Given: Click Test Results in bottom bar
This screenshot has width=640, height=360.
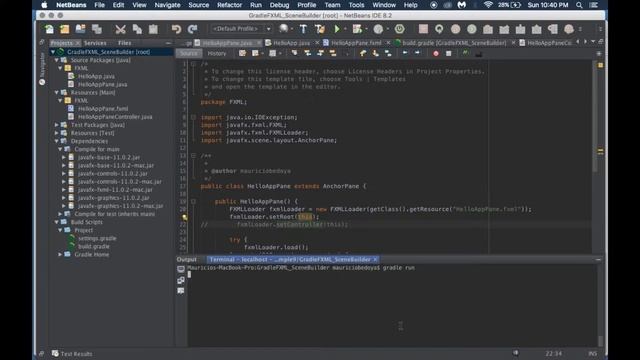Looking at the screenshot, I should 72,354.
